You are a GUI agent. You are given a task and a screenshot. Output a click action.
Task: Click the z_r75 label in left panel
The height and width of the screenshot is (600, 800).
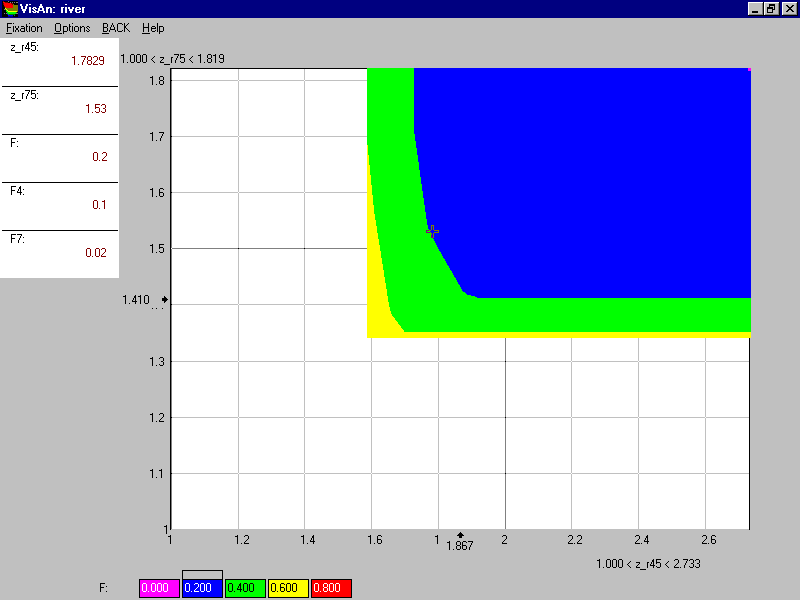24,95
